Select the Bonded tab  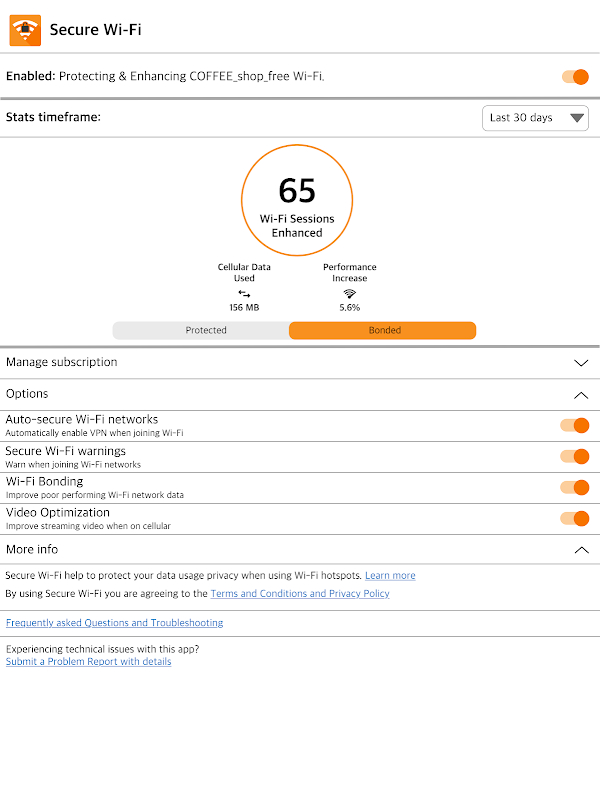point(384,330)
